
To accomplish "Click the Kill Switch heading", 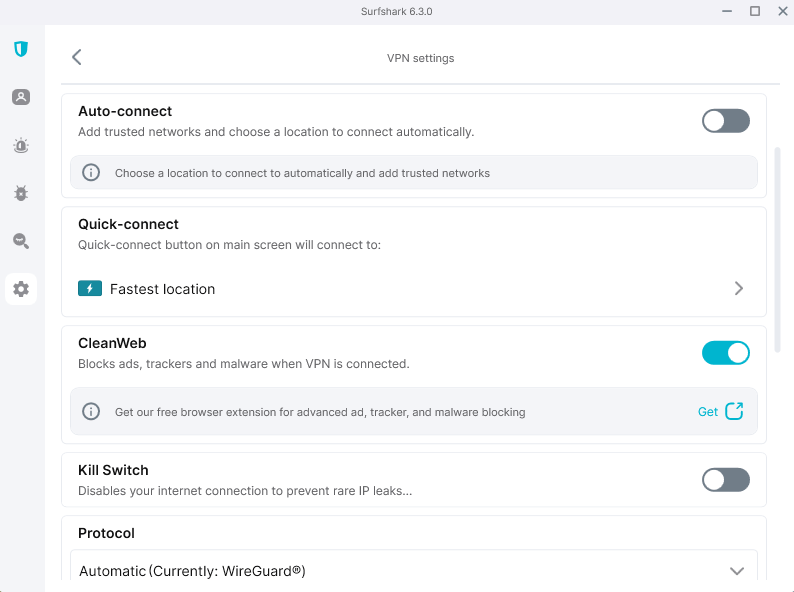I will point(113,470).
